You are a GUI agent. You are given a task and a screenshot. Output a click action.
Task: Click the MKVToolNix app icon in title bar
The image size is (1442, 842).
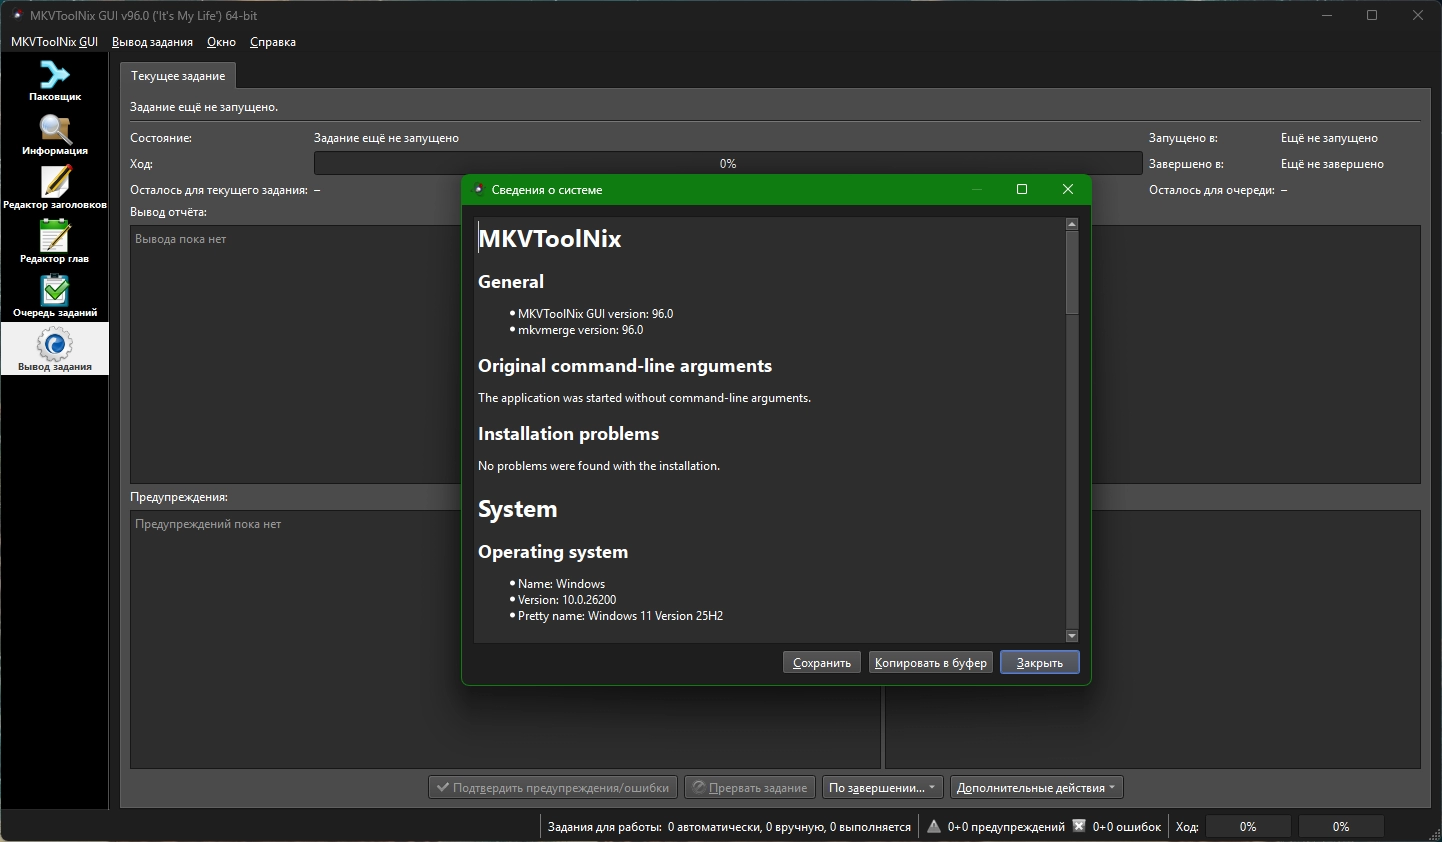coord(16,15)
